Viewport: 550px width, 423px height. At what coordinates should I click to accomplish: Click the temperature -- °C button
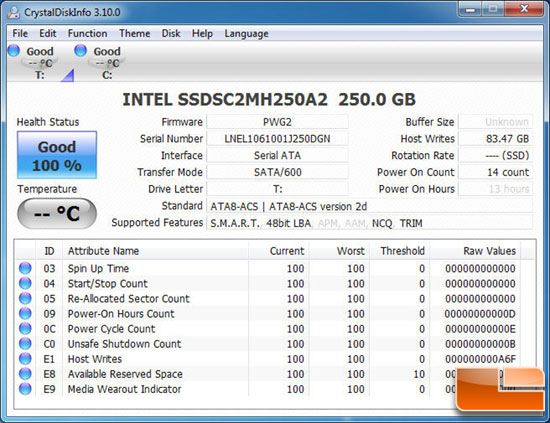pyautogui.click(x=57, y=213)
